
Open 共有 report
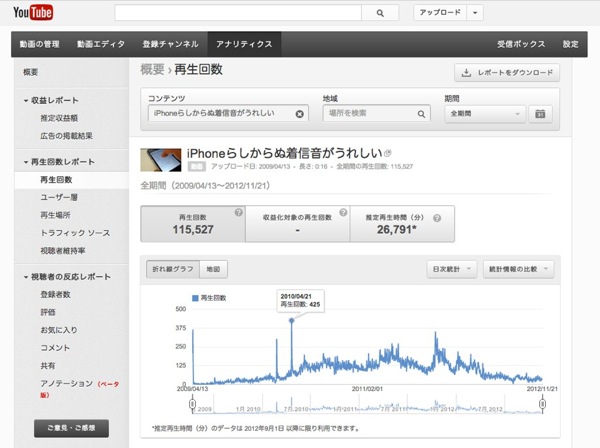[x=48, y=366]
